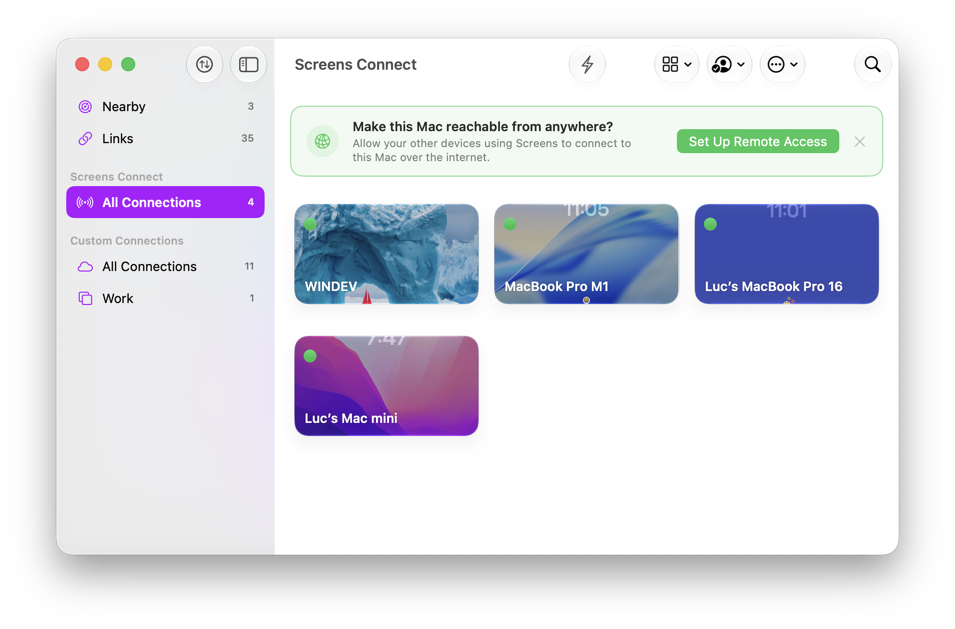Select Custom Connections All Connections item

[165, 266]
